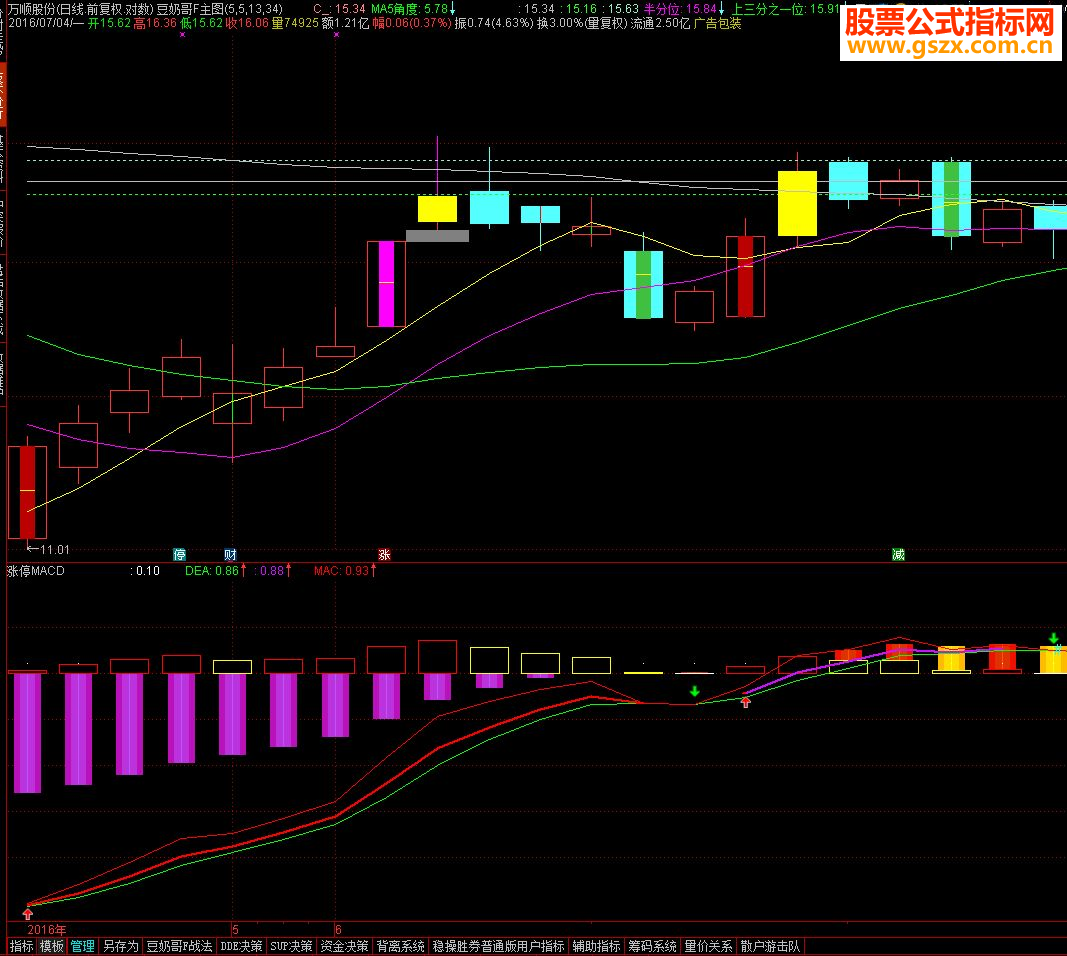Open the 背离系统 tab
Image resolution: width=1067 pixels, height=956 pixels.
click(401, 946)
